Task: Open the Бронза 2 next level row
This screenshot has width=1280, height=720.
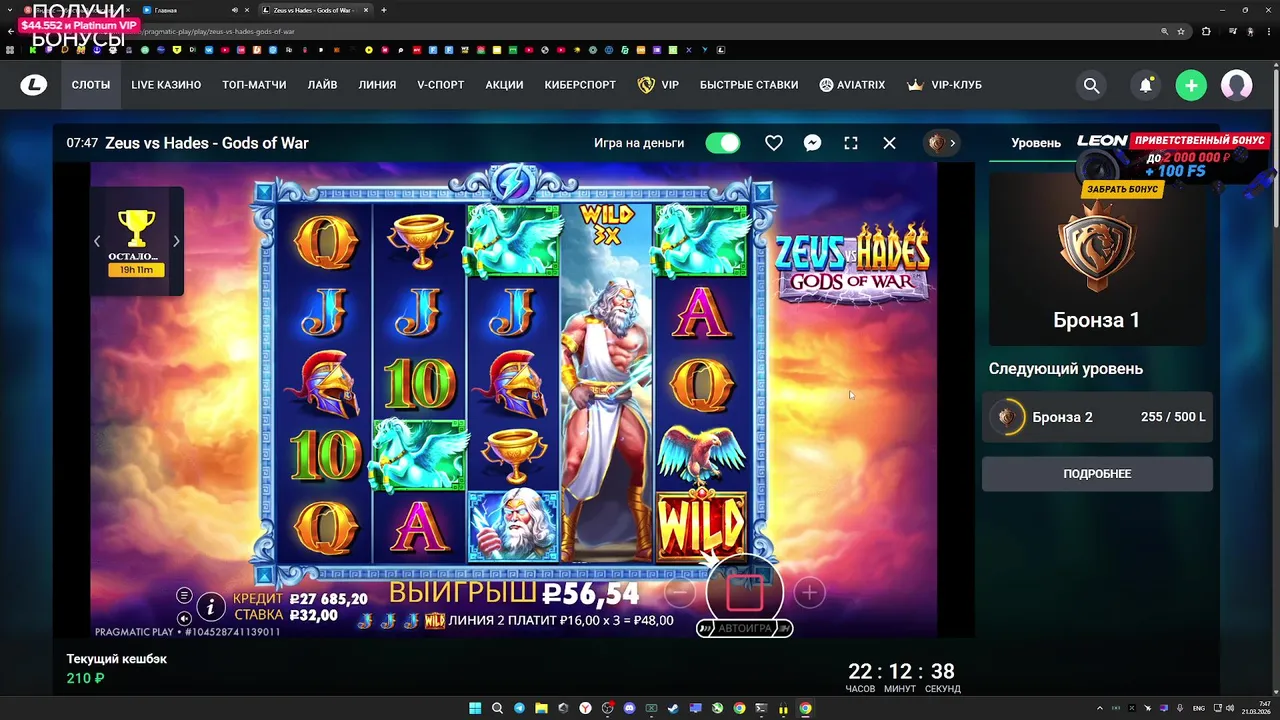Action: tap(1097, 417)
